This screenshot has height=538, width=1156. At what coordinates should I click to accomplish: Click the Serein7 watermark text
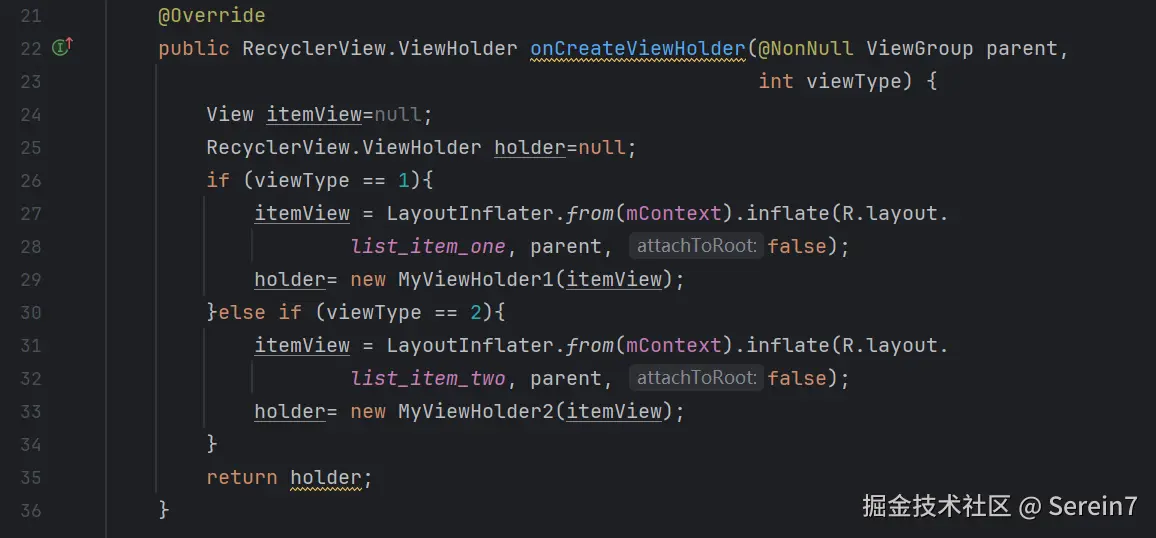tap(1092, 506)
